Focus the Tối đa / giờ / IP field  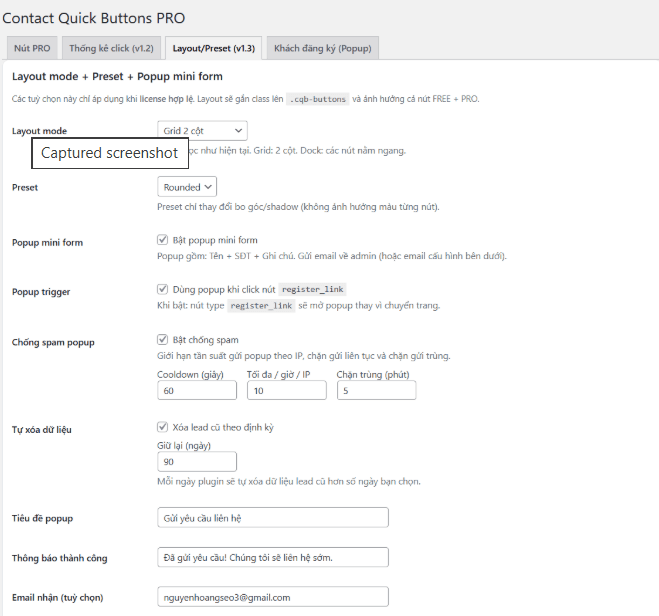coord(286,391)
